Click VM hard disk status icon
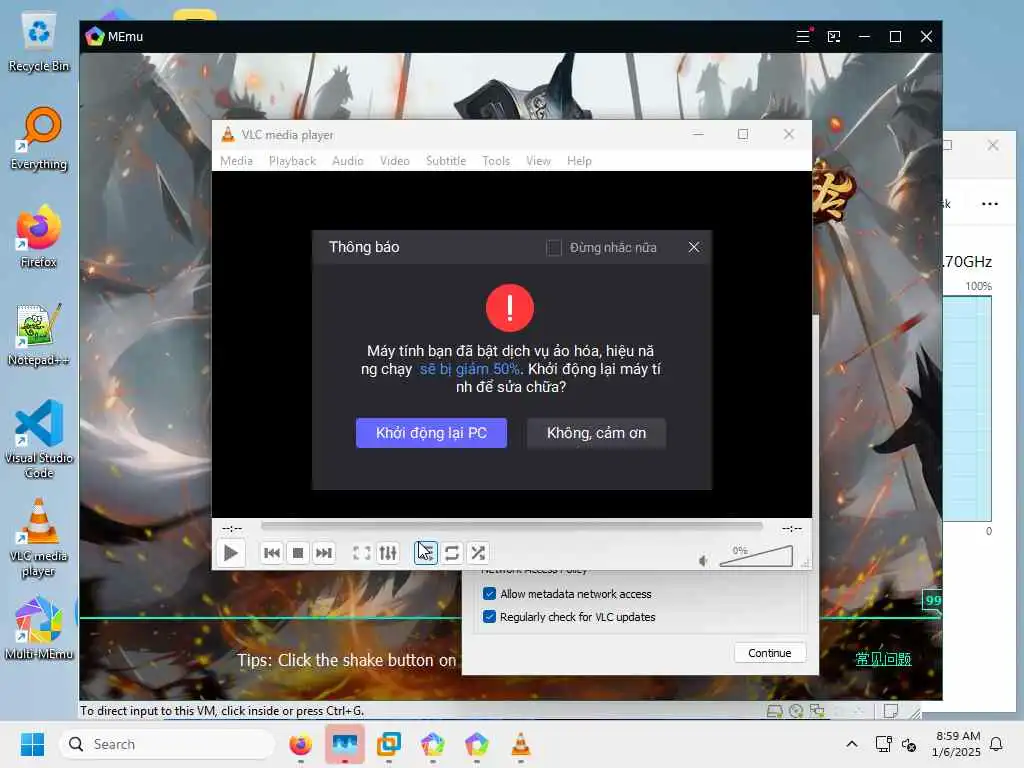Viewport: 1024px width, 768px height. (x=775, y=711)
